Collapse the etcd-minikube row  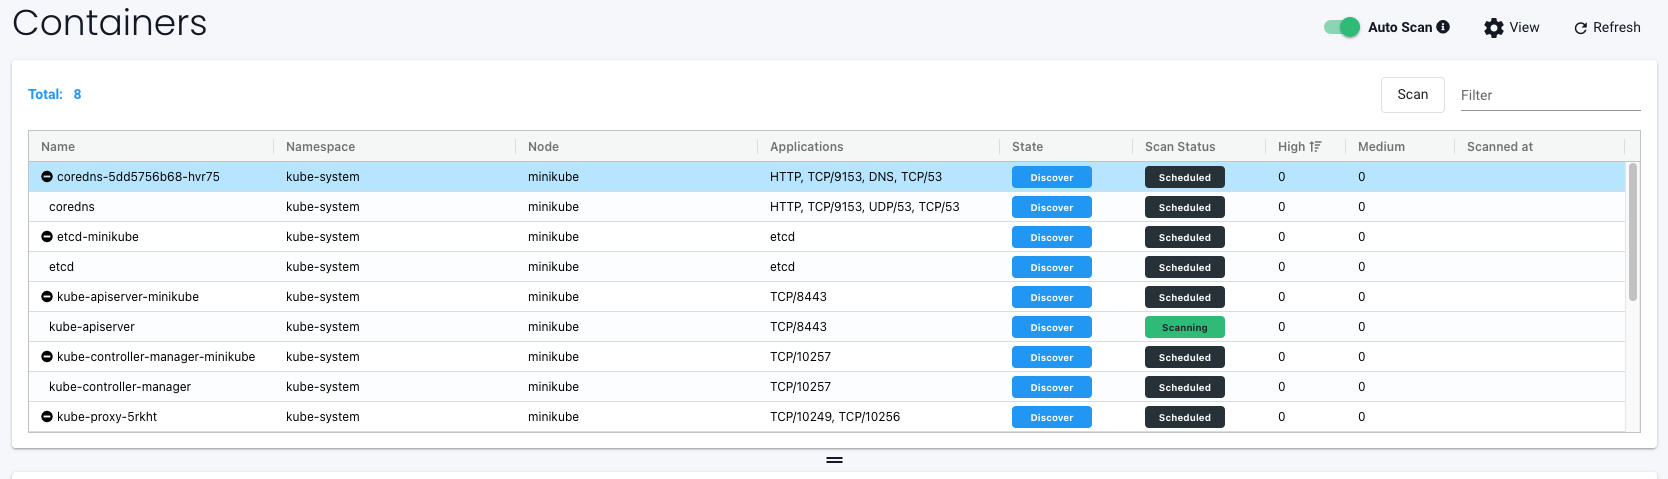point(47,237)
